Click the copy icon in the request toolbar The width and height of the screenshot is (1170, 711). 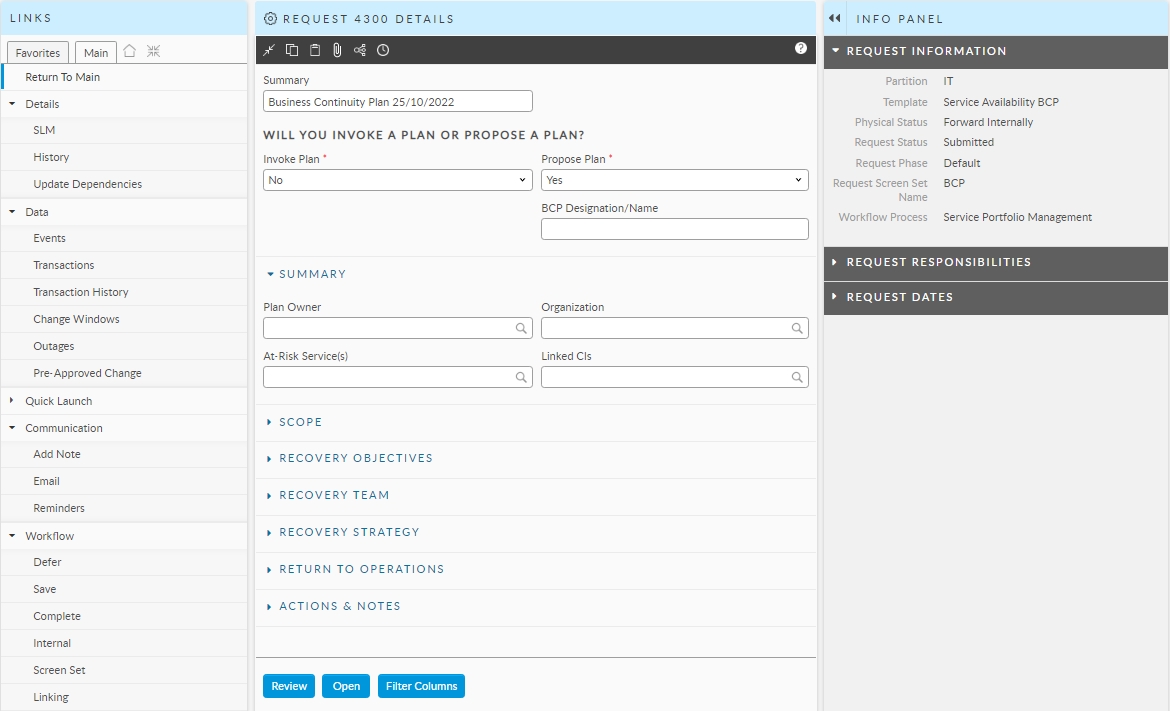292,50
